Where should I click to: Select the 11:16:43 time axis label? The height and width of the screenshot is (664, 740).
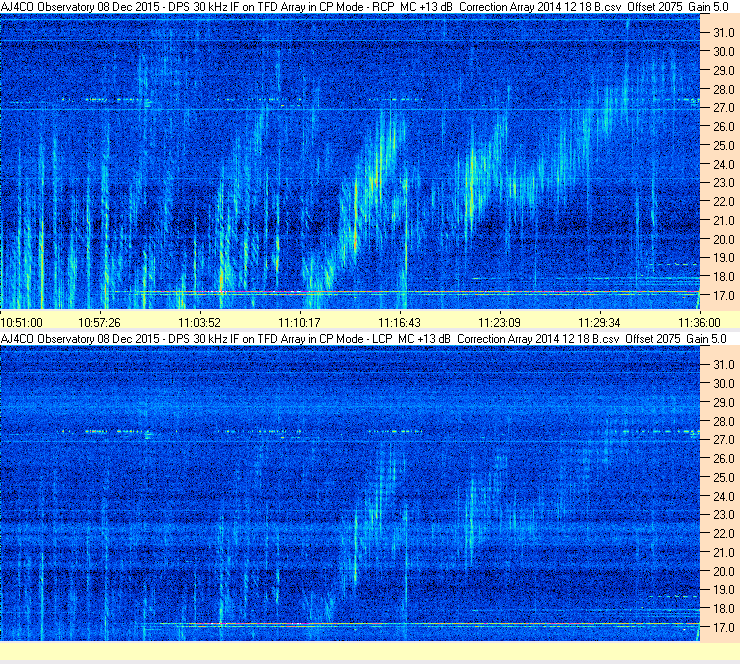click(x=399, y=322)
